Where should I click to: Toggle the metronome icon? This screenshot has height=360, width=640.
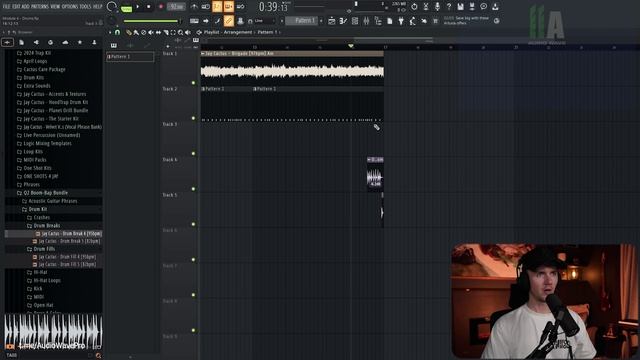click(194, 7)
